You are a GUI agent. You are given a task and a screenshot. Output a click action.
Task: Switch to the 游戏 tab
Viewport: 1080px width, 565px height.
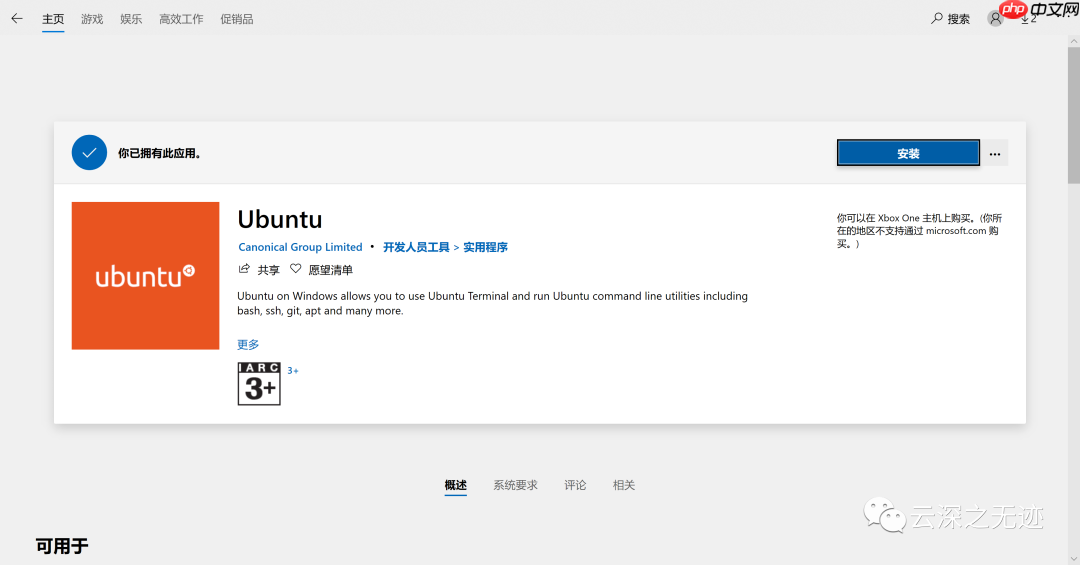[92, 19]
